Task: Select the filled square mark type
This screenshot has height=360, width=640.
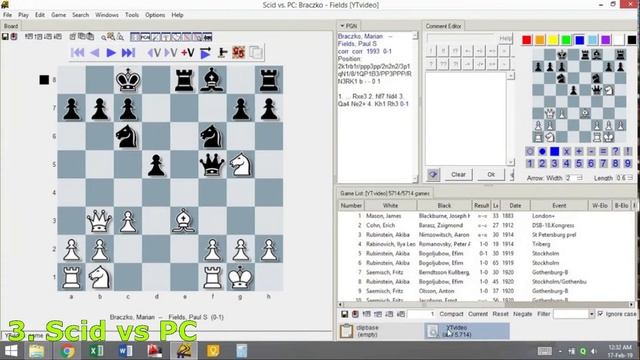Action: coord(554,151)
